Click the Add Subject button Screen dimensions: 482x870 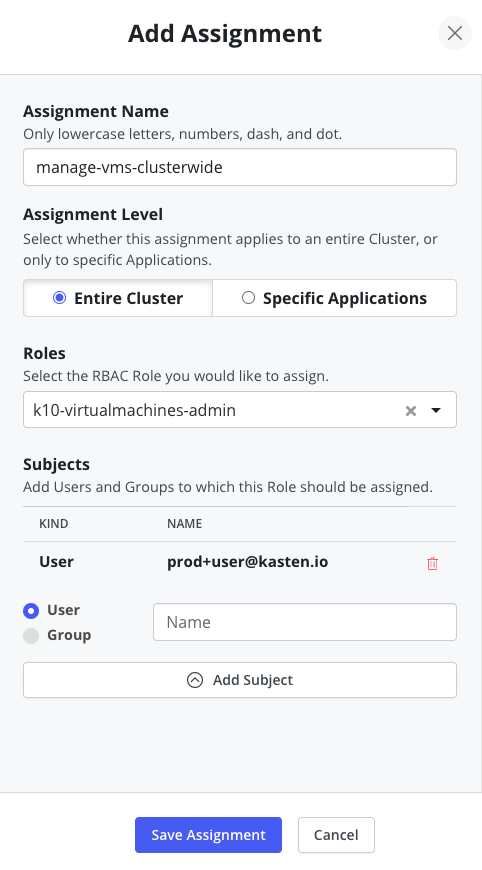[x=240, y=680]
